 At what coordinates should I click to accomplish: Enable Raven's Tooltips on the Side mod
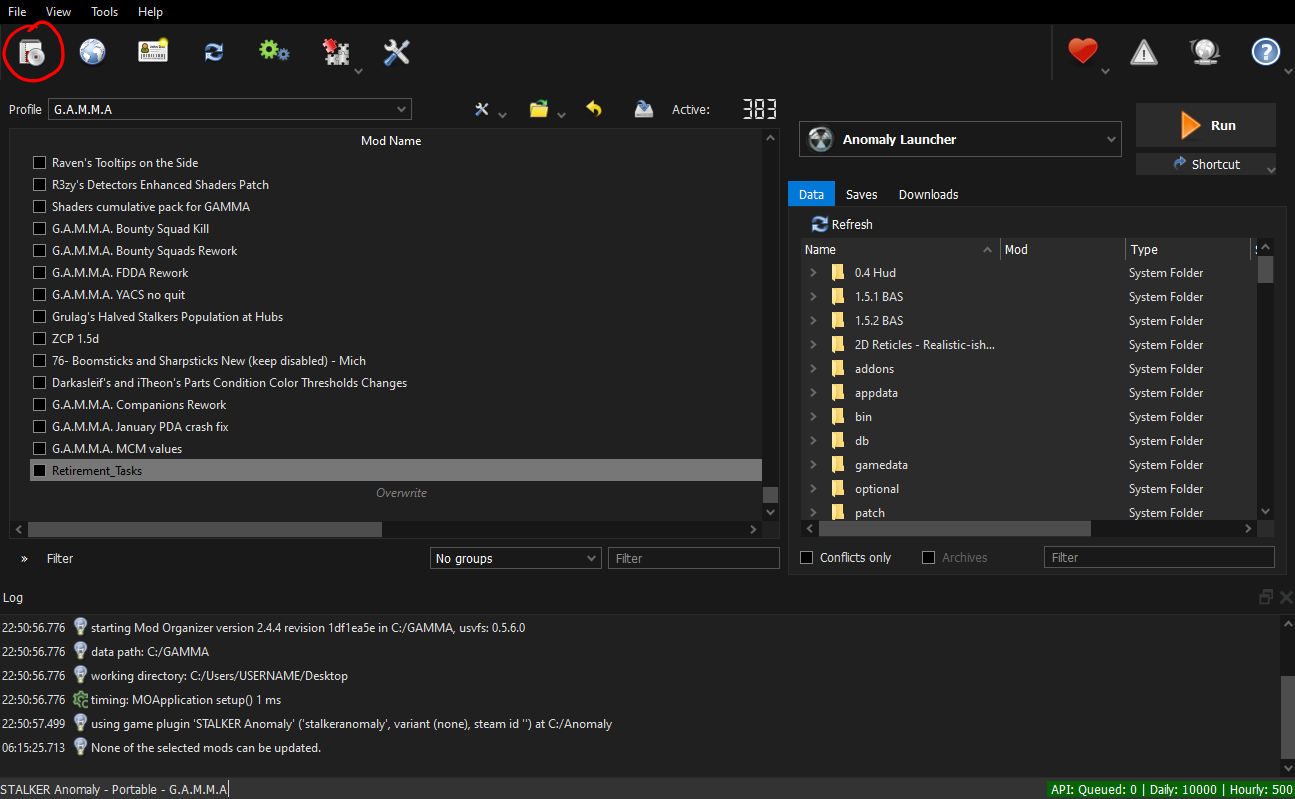38,162
